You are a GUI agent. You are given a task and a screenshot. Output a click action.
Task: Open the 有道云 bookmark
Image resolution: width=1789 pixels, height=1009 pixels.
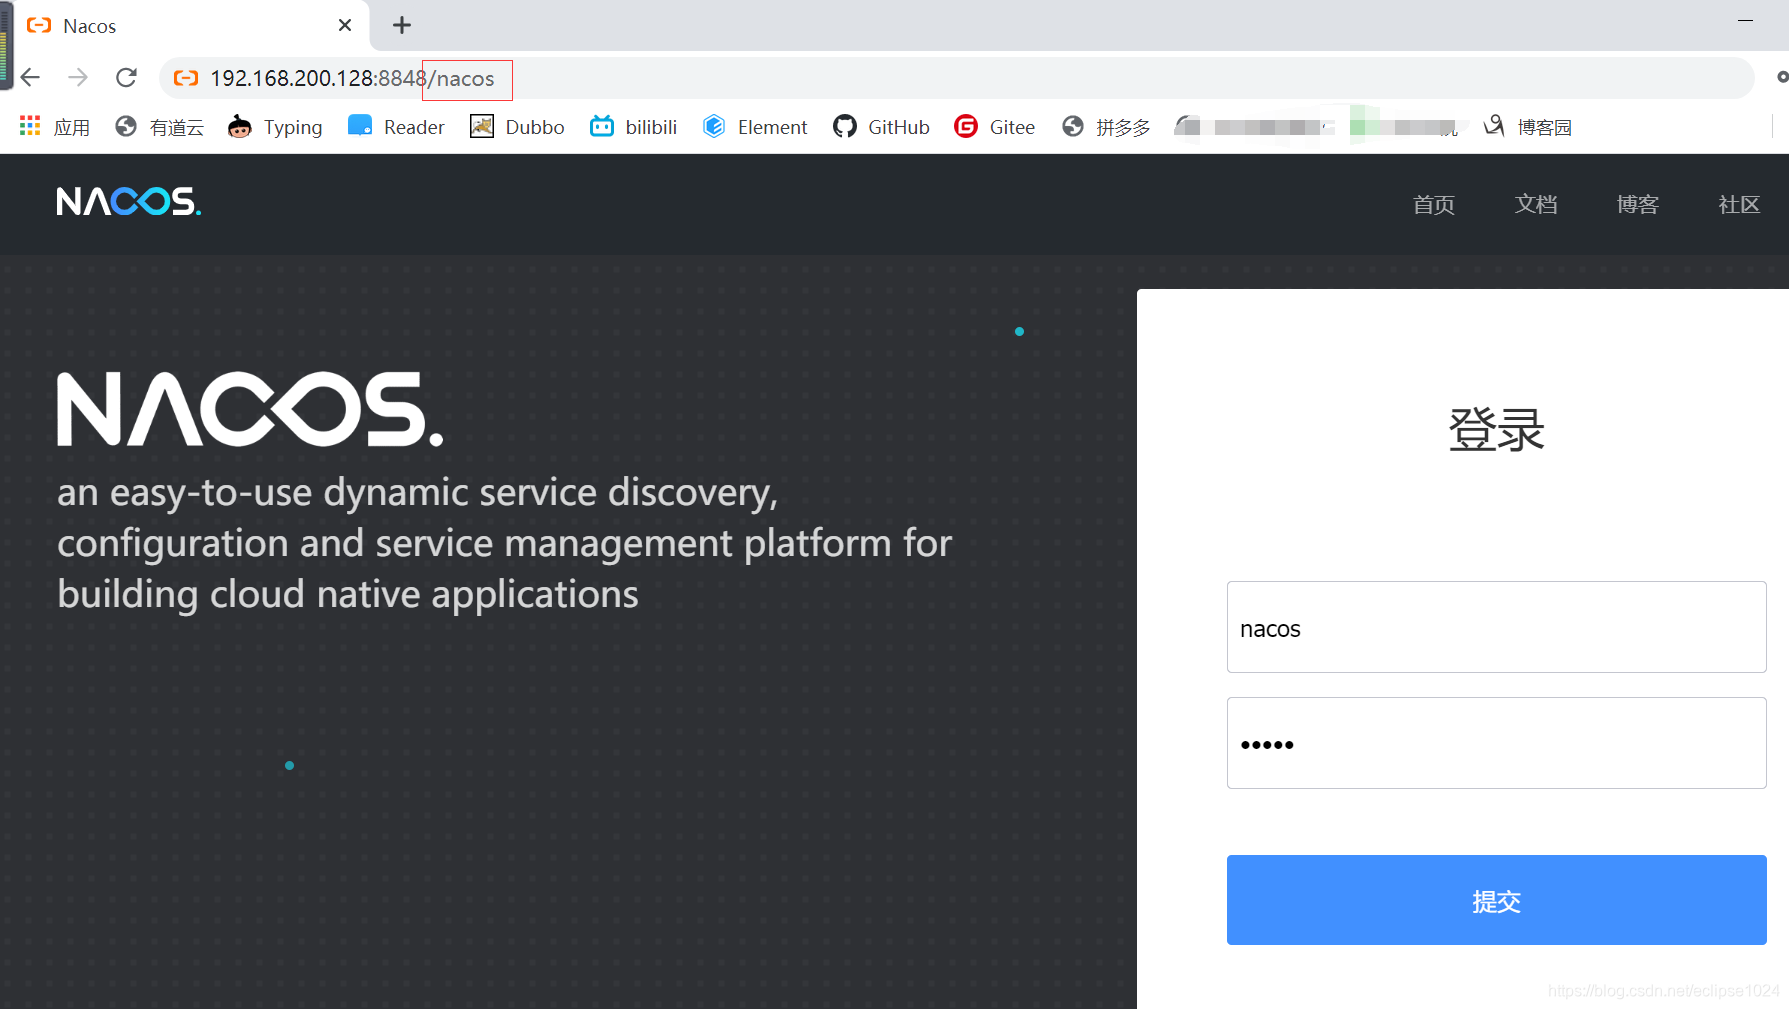(160, 127)
